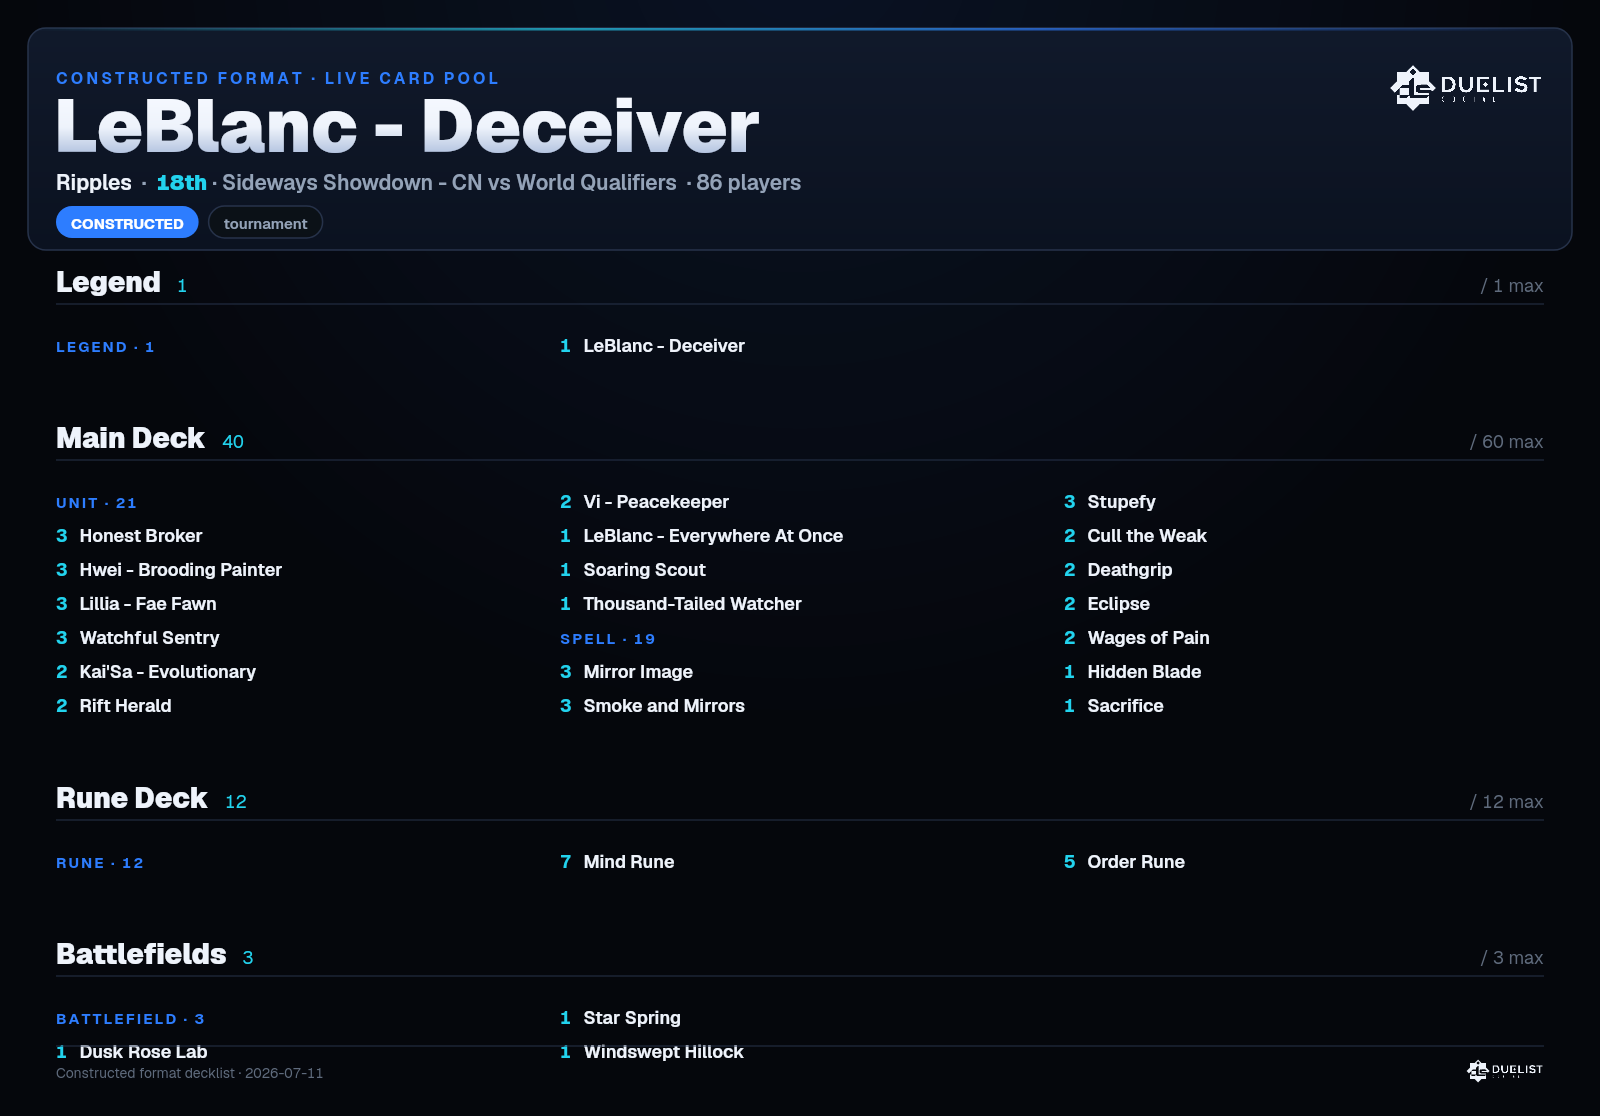Select the tournament tag pill
The width and height of the screenshot is (1600, 1116).
tap(265, 223)
